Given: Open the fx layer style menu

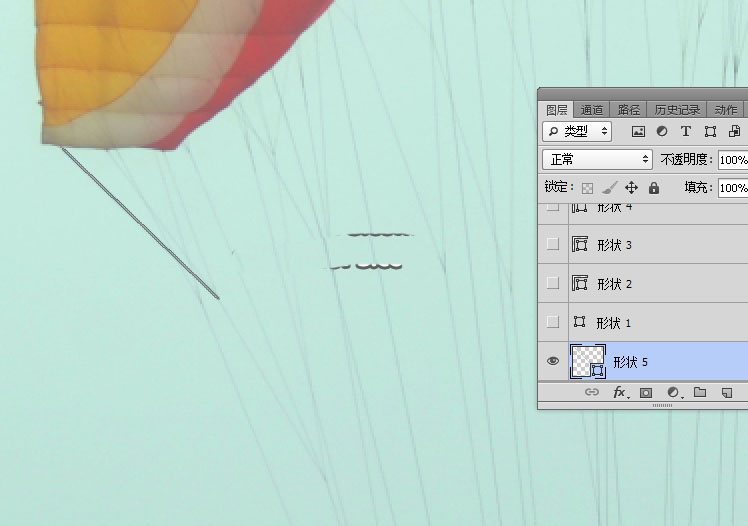Looking at the screenshot, I should (619, 393).
